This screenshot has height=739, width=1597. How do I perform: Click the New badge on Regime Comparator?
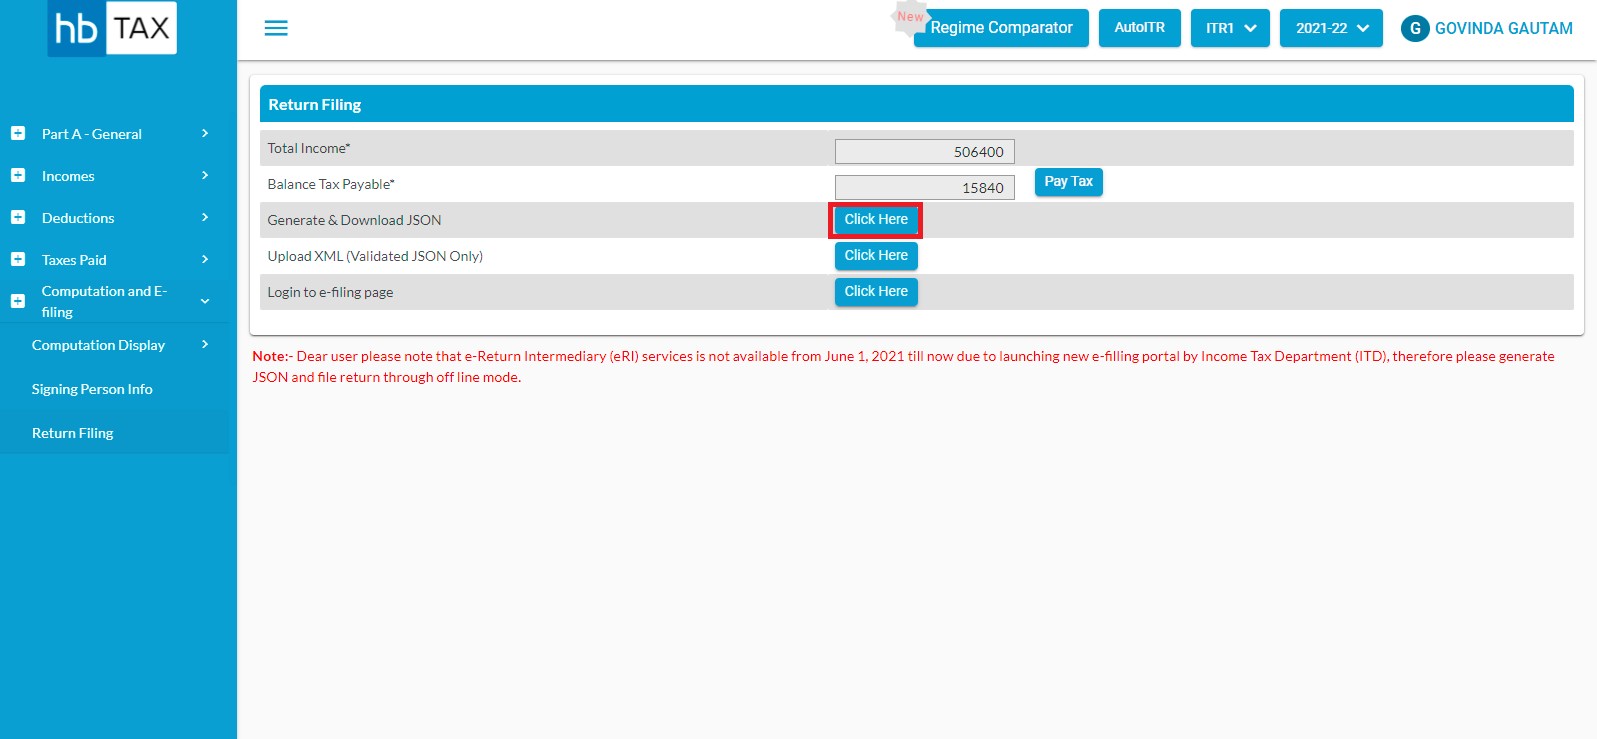(x=910, y=17)
